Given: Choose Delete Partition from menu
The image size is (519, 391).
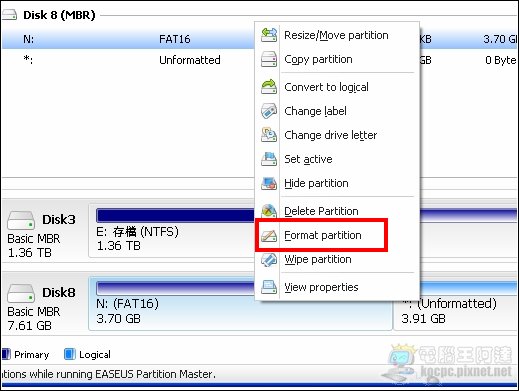Looking at the screenshot, I should pos(337,211).
